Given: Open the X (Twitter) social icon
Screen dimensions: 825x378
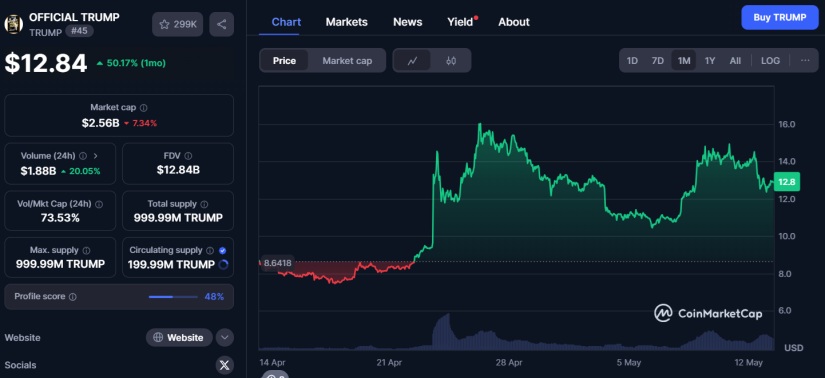Looking at the screenshot, I should pyautogui.click(x=225, y=365).
